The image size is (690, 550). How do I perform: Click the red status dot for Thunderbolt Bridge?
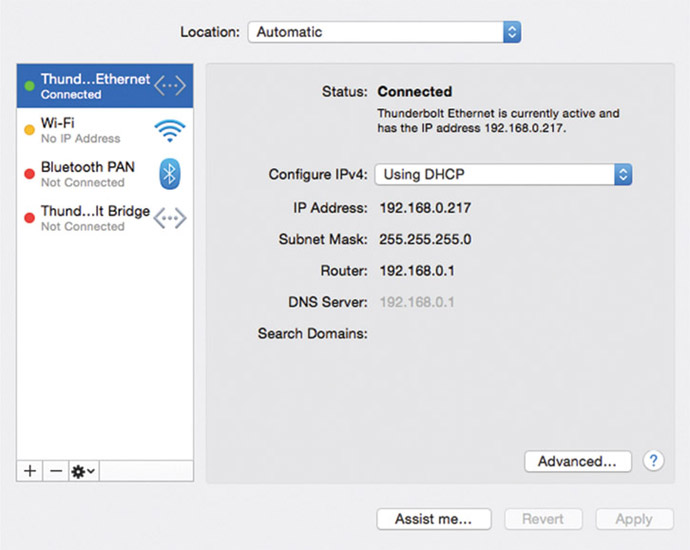pyautogui.click(x=29, y=218)
